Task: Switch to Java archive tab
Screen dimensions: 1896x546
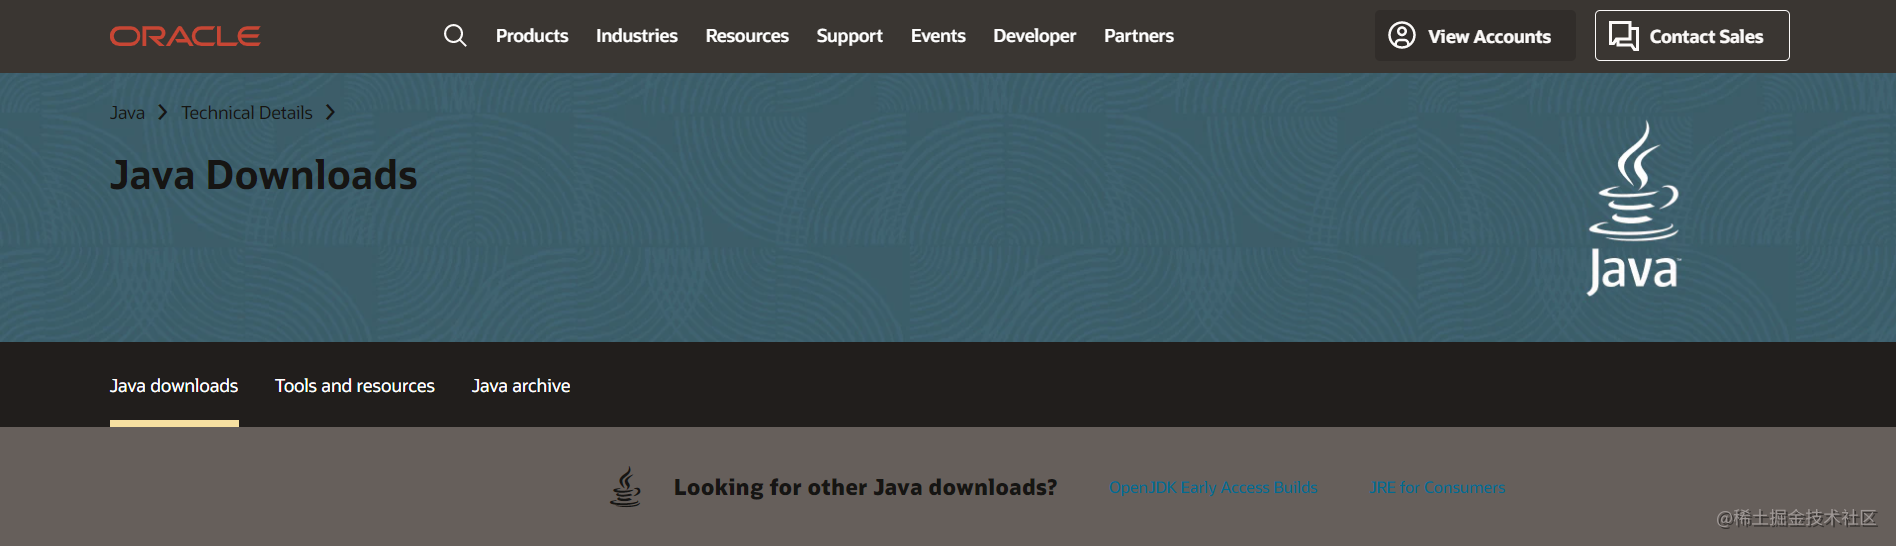Action: (x=521, y=386)
